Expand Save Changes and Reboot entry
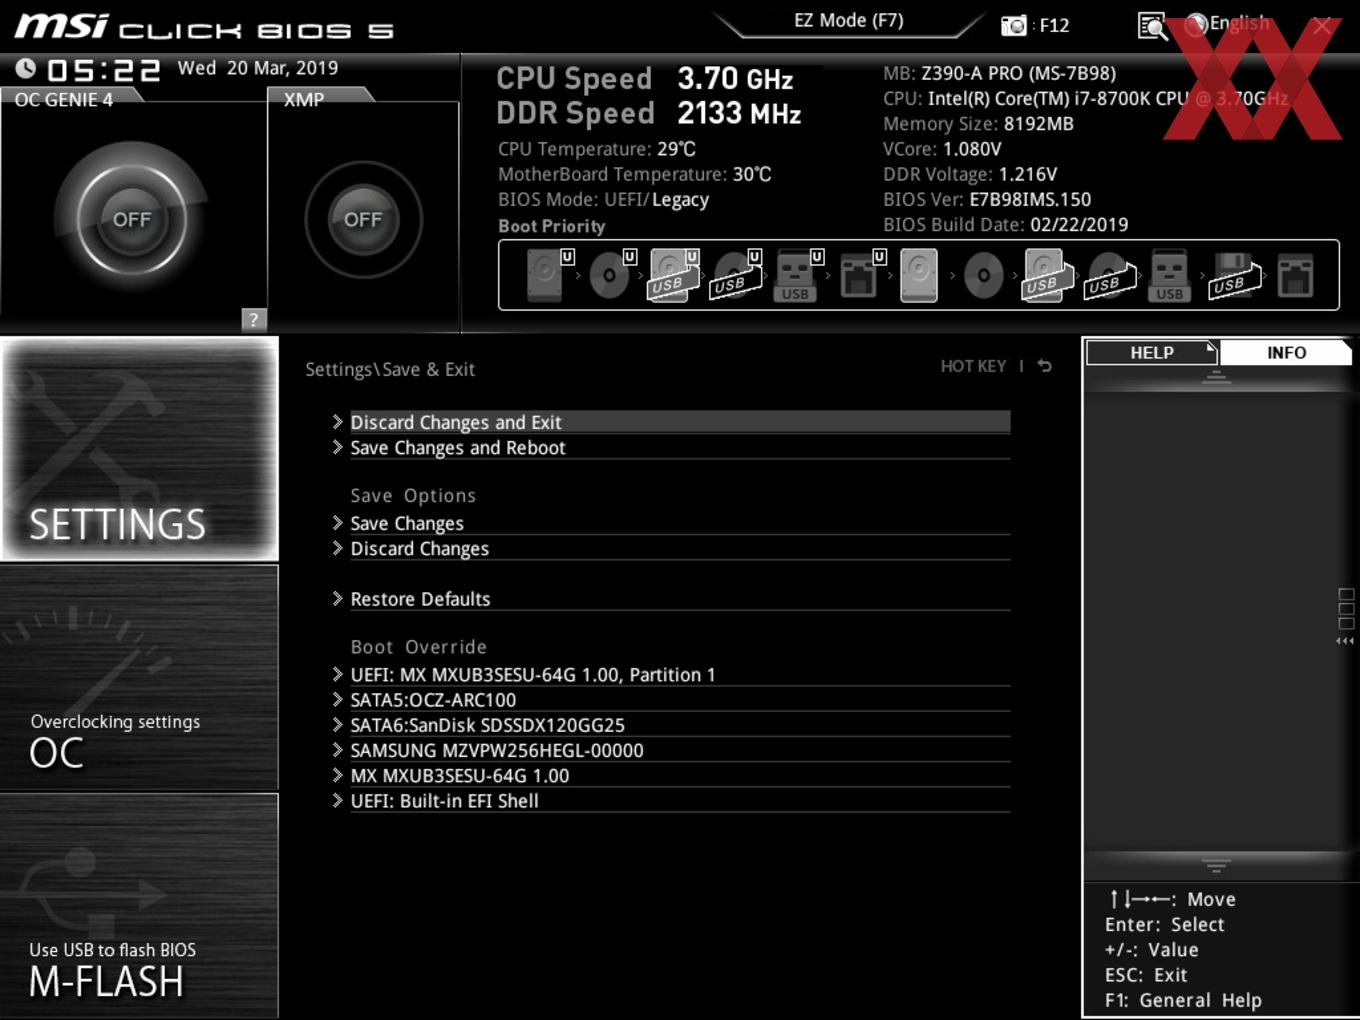 click(x=671, y=448)
